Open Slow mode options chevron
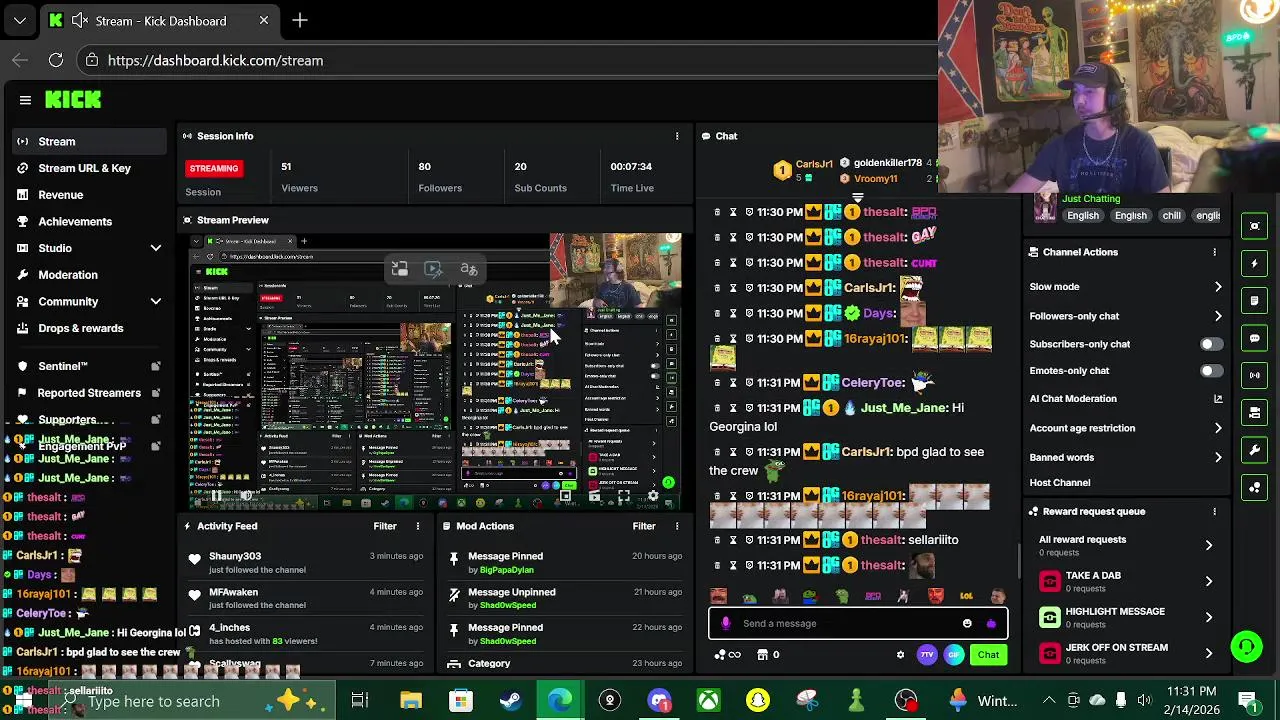Image resolution: width=1280 pixels, height=720 pixels. point(1217,287)
